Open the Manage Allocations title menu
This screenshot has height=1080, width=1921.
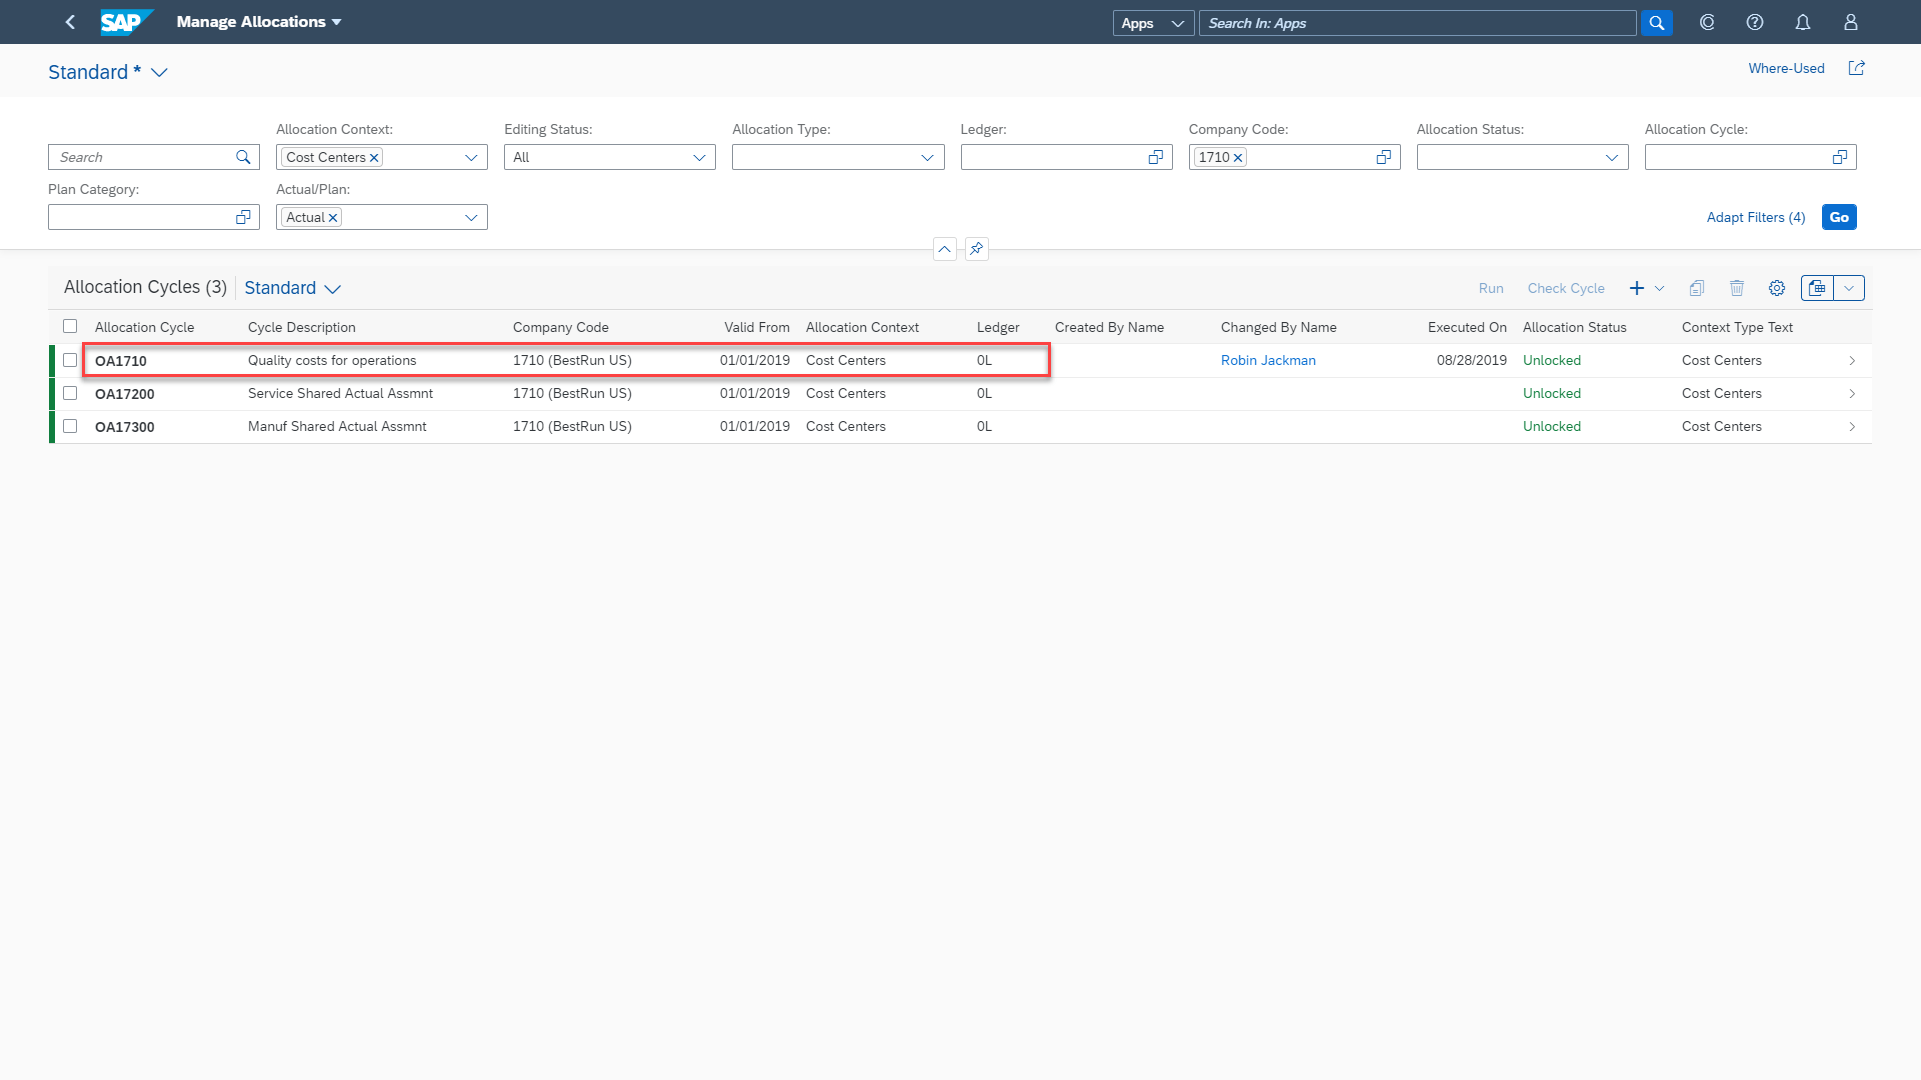[x=259, y=22]
